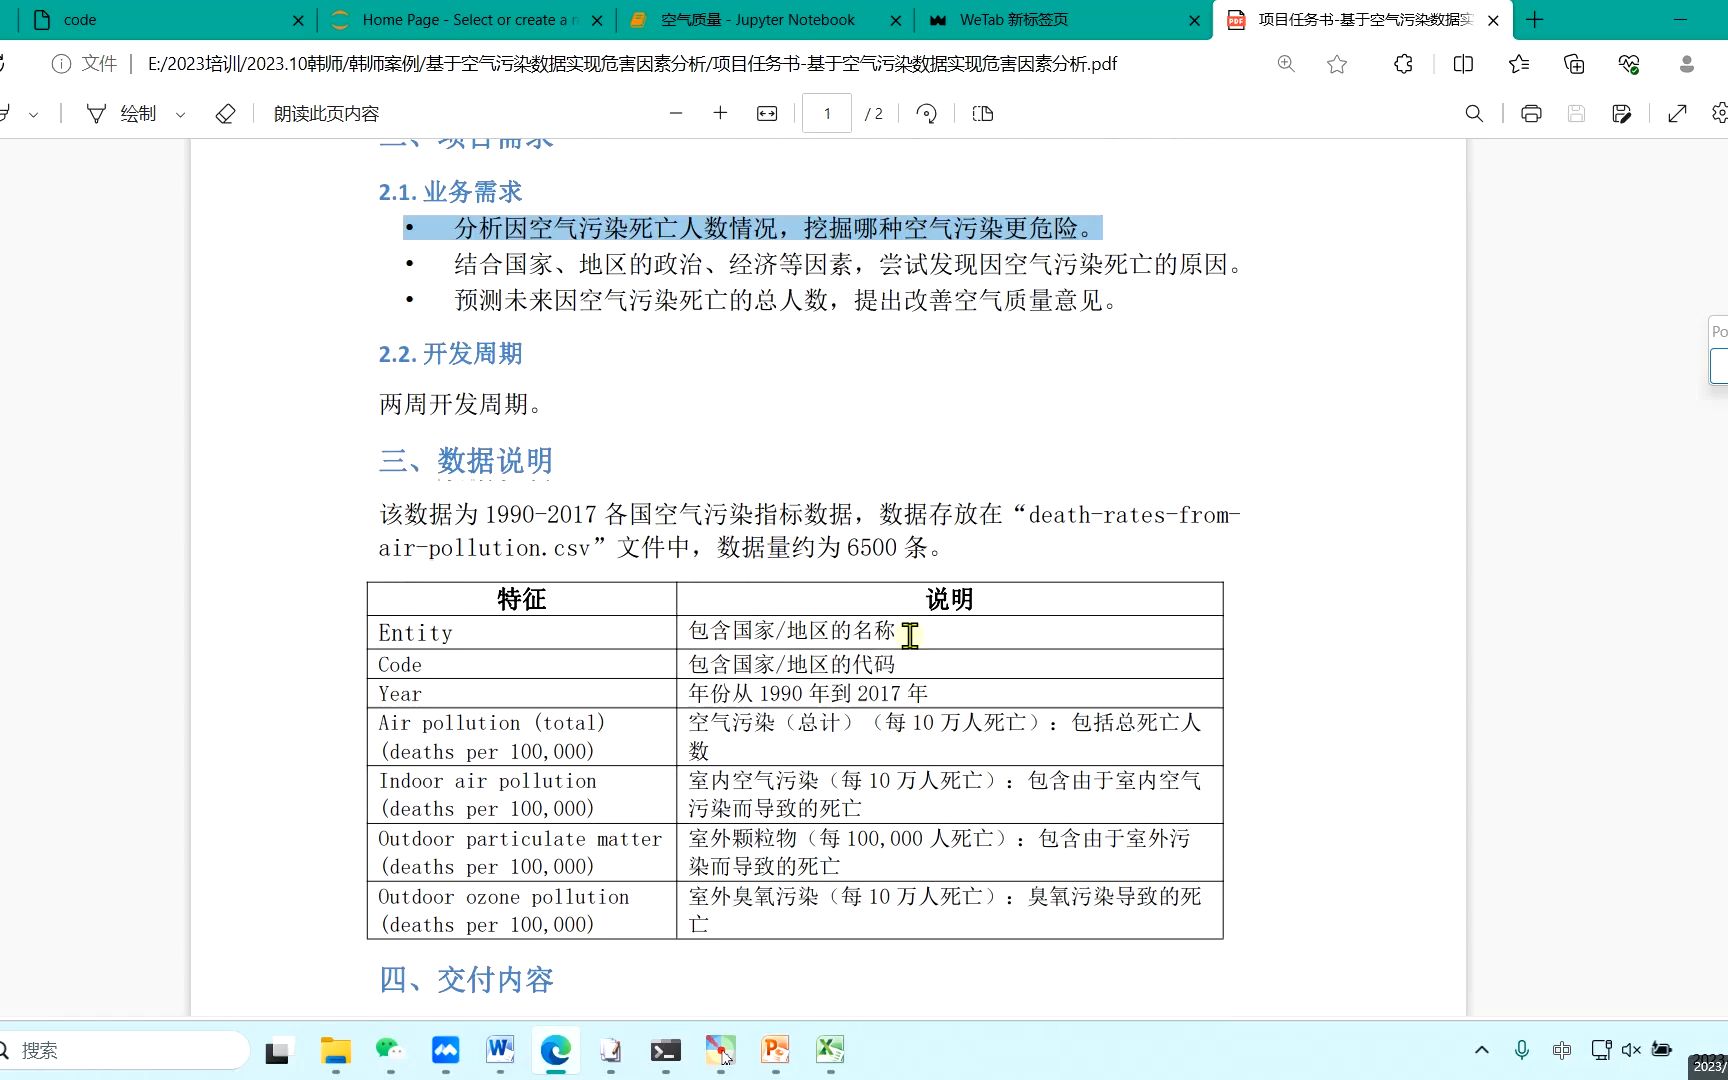Search within the PDF
The width and height of the screenshot is (1728, 1080).
pos(1474,114)
